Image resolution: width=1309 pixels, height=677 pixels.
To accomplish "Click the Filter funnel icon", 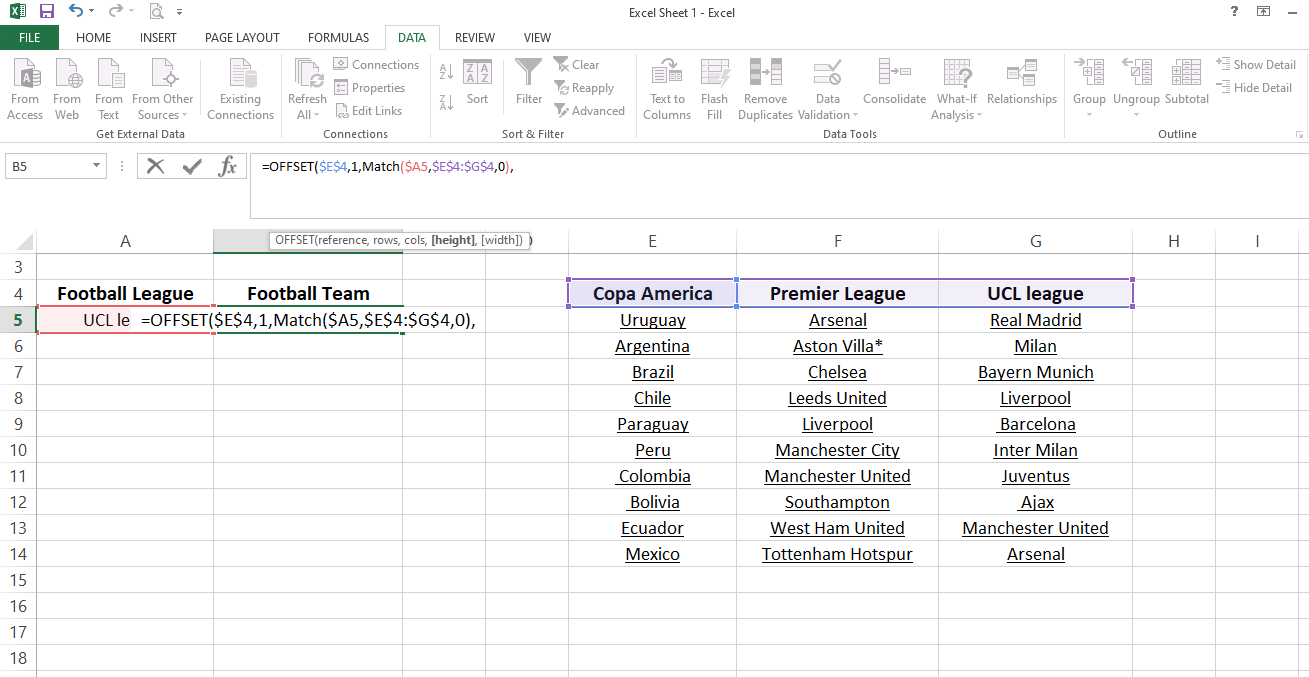I will tap(529, 74).
